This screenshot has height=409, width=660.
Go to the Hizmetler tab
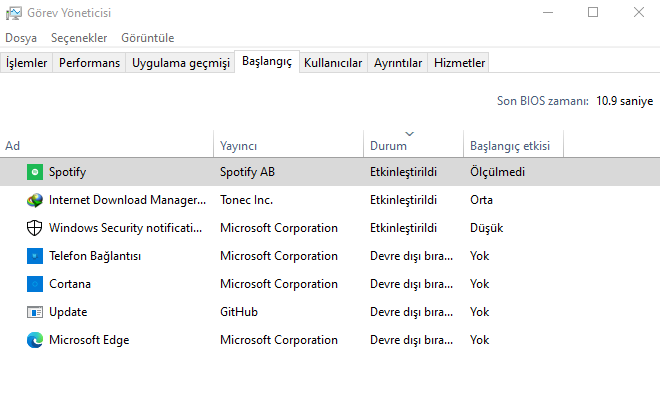click(x=459, y=63)
